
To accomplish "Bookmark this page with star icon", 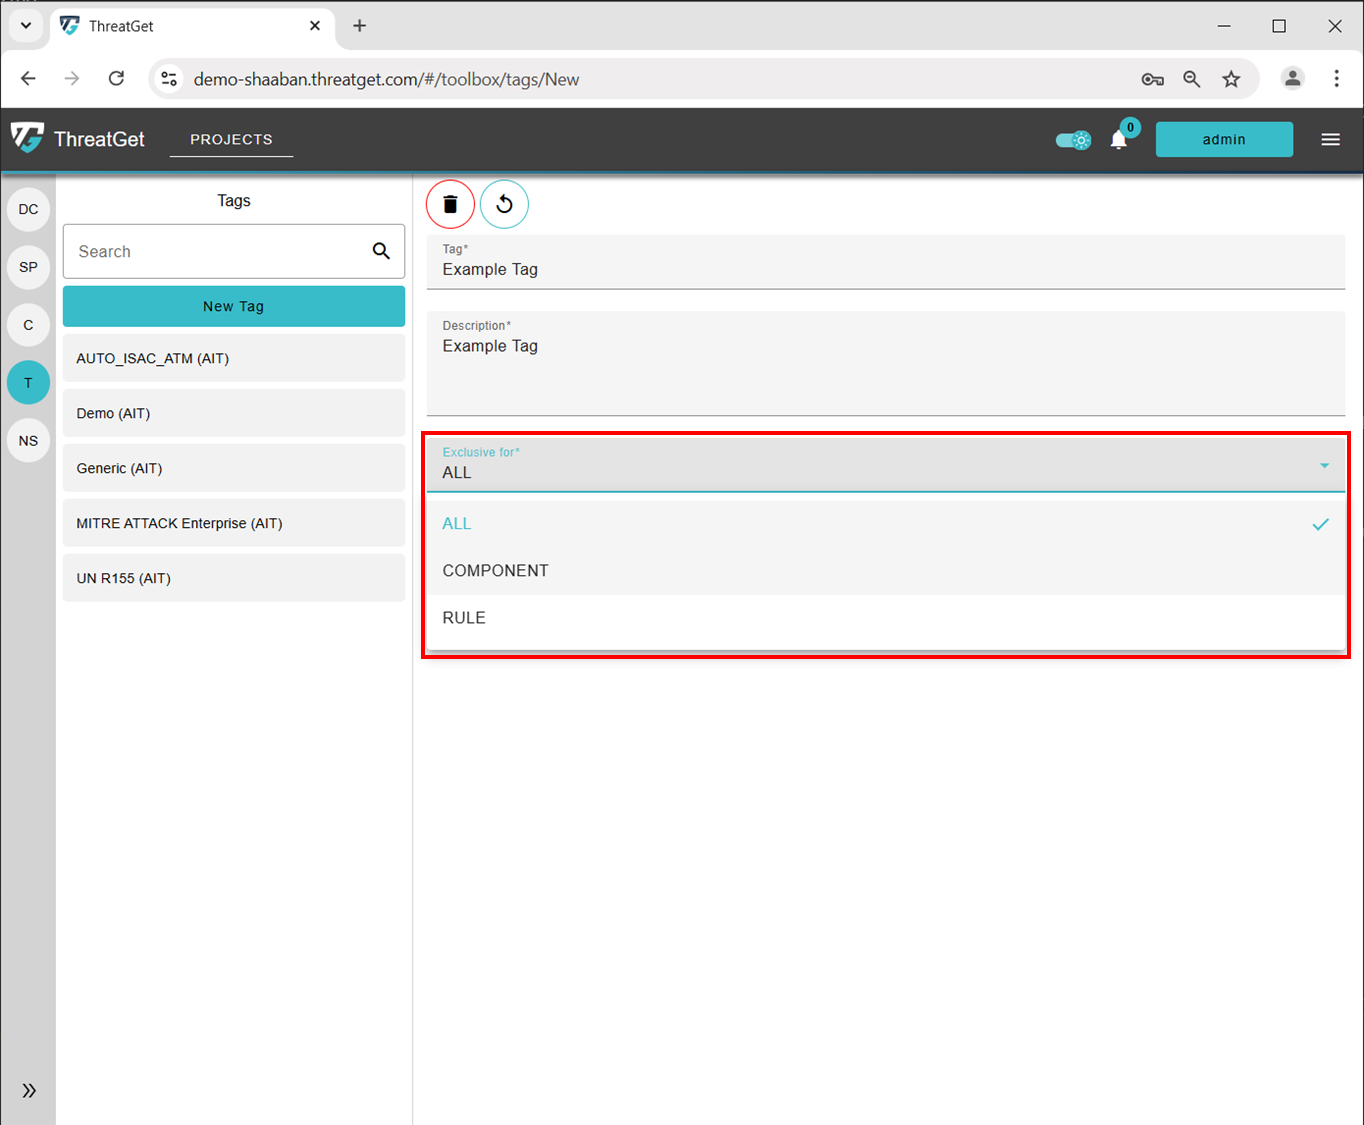I will point(1231,79).
